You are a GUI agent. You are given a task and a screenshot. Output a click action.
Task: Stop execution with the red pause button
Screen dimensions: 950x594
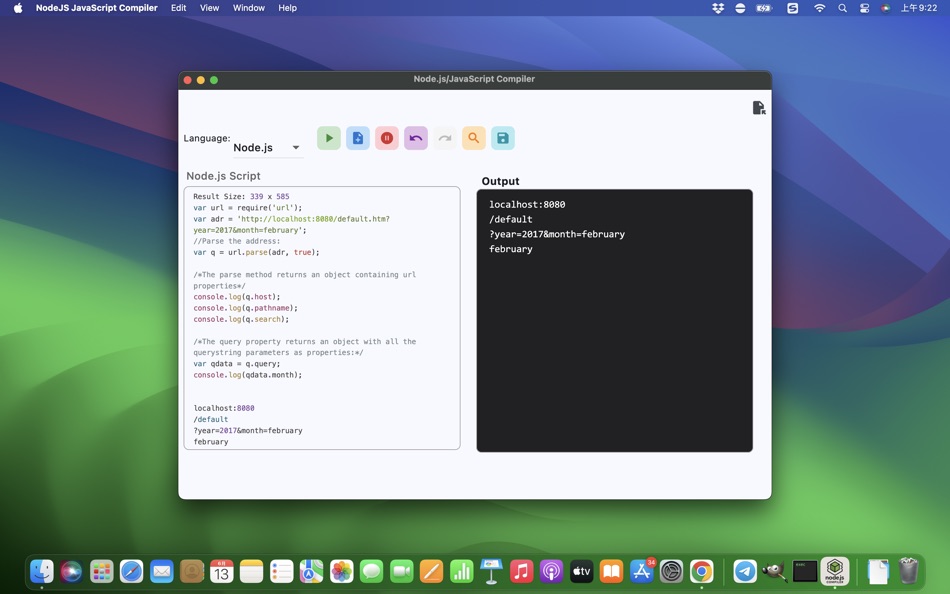click(387, 138)
